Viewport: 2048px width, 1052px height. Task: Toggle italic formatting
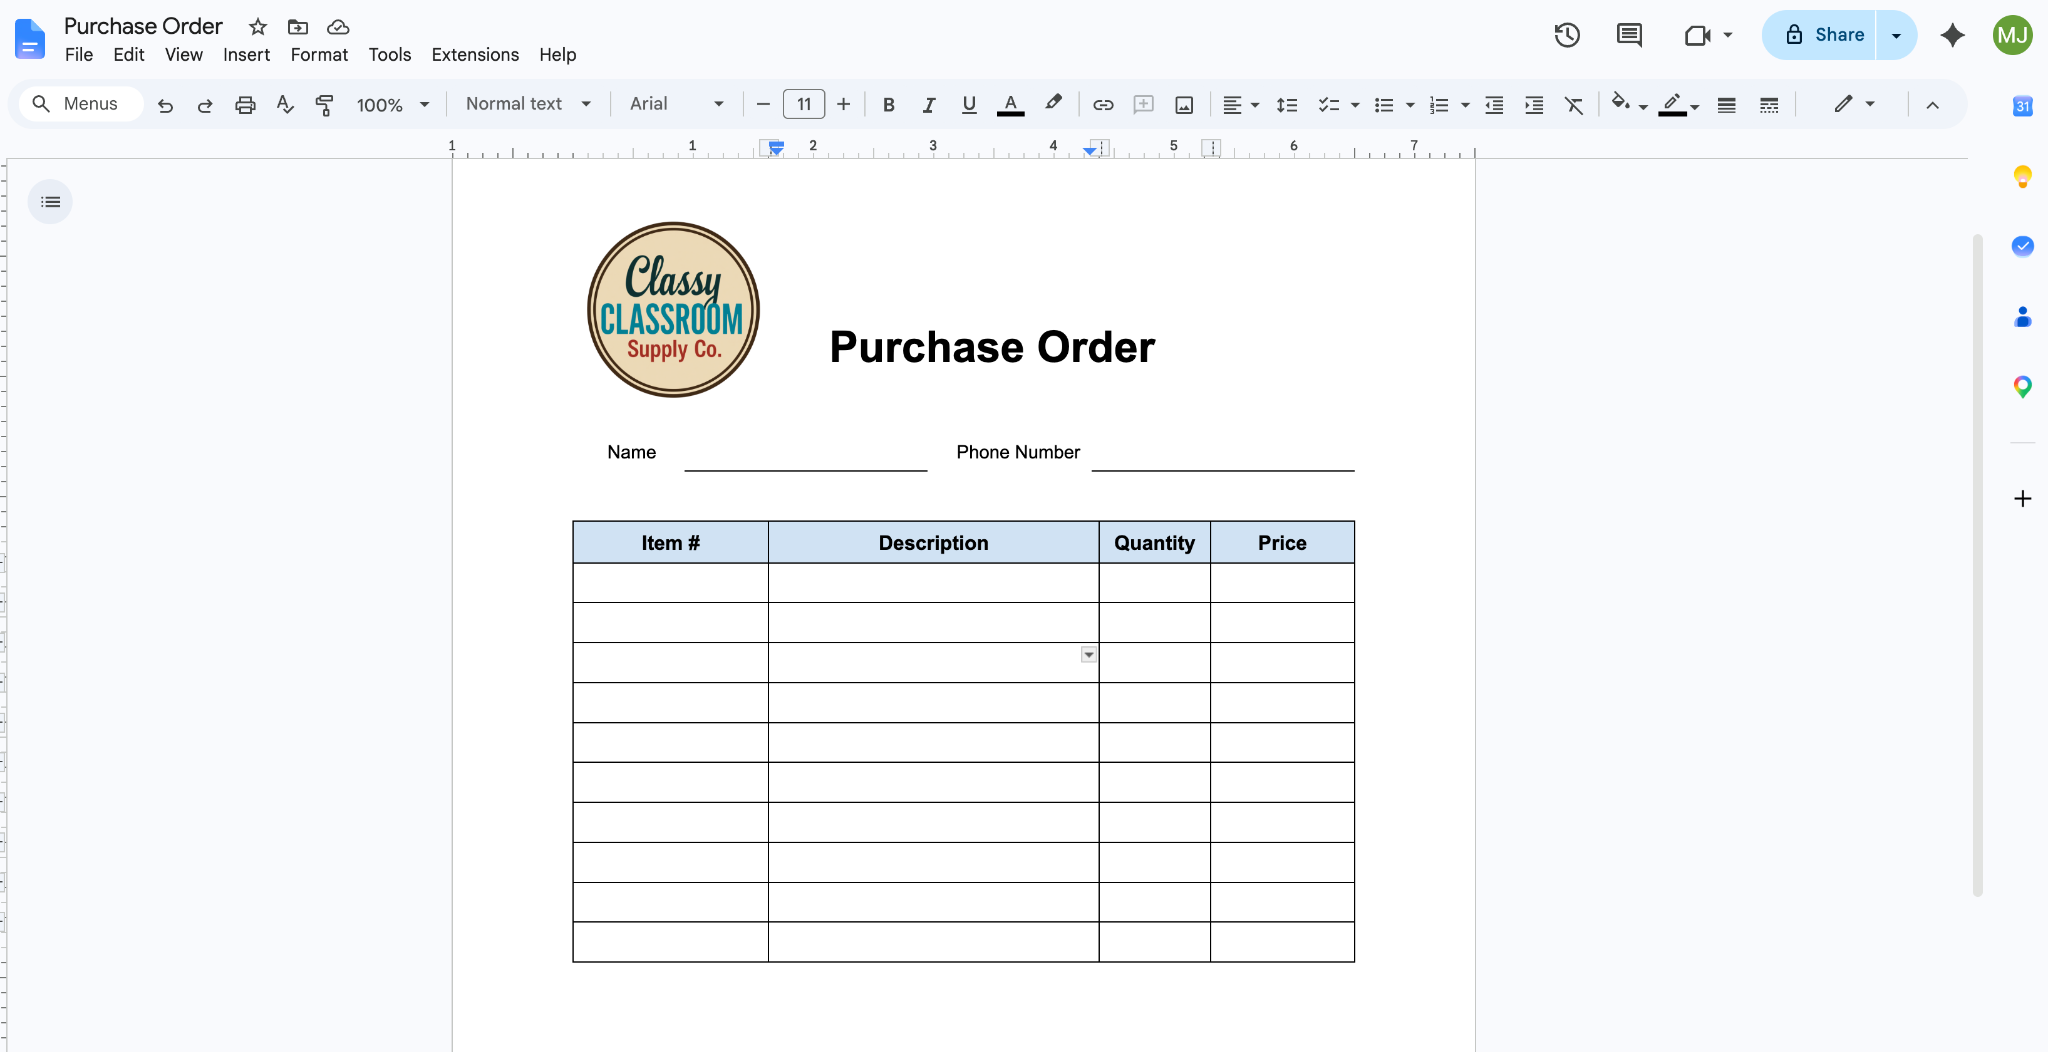(x=928, y=105)
